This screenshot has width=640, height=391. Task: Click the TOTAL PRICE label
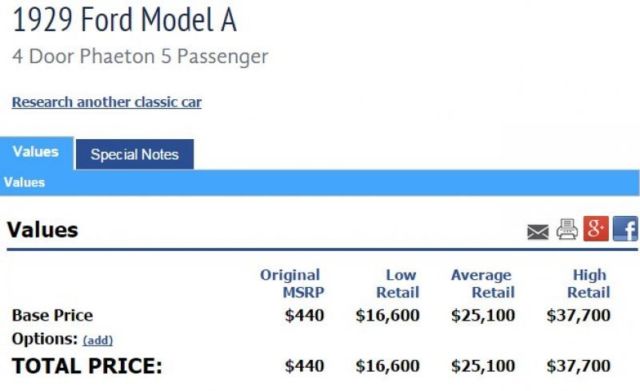coord(87,366)
